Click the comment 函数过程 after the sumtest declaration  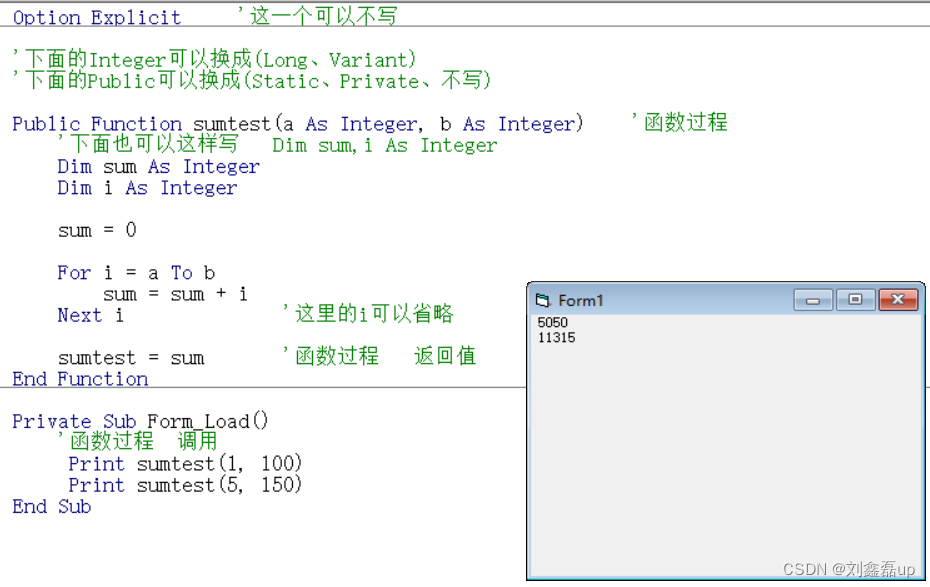[680, 122]
